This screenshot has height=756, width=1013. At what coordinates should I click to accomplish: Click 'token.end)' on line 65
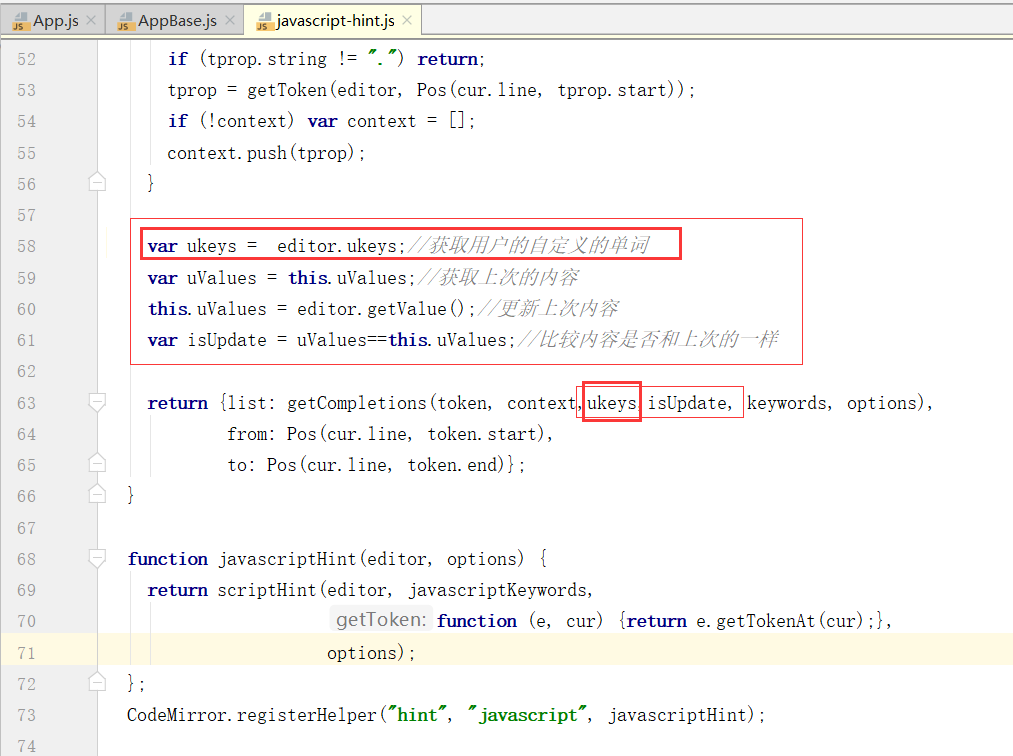click(x=455, y=465)
